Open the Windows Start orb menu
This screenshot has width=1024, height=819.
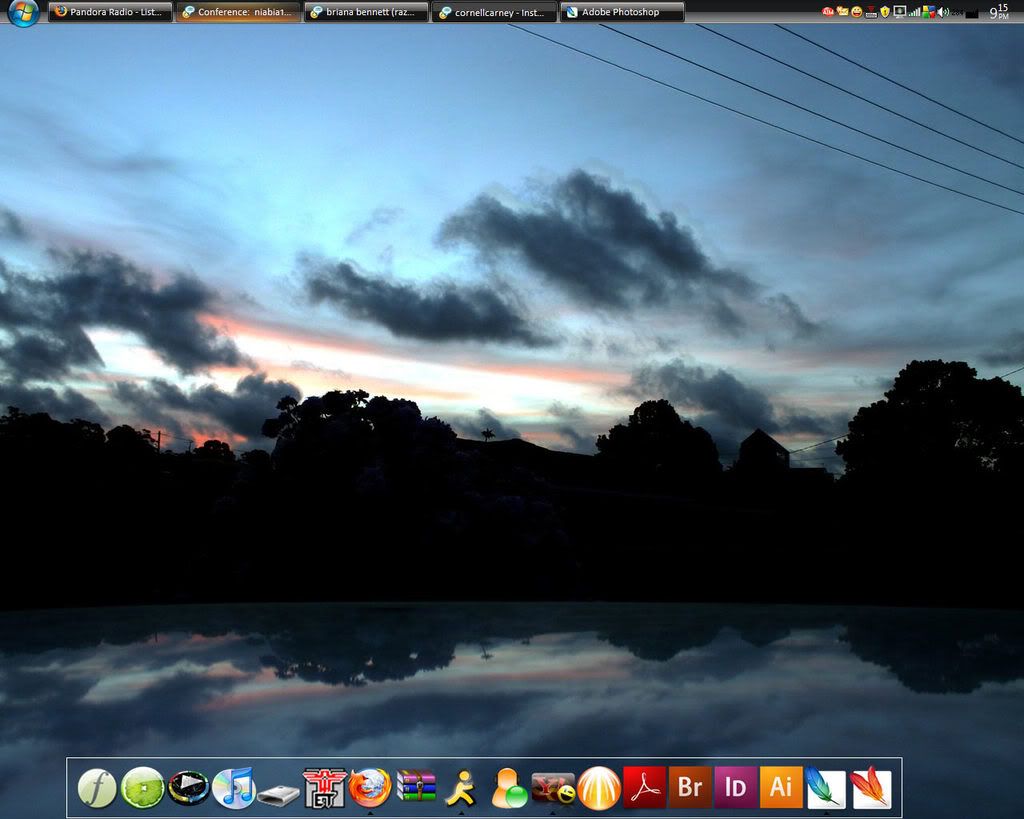pyautogui.click(x=22, y=12)
